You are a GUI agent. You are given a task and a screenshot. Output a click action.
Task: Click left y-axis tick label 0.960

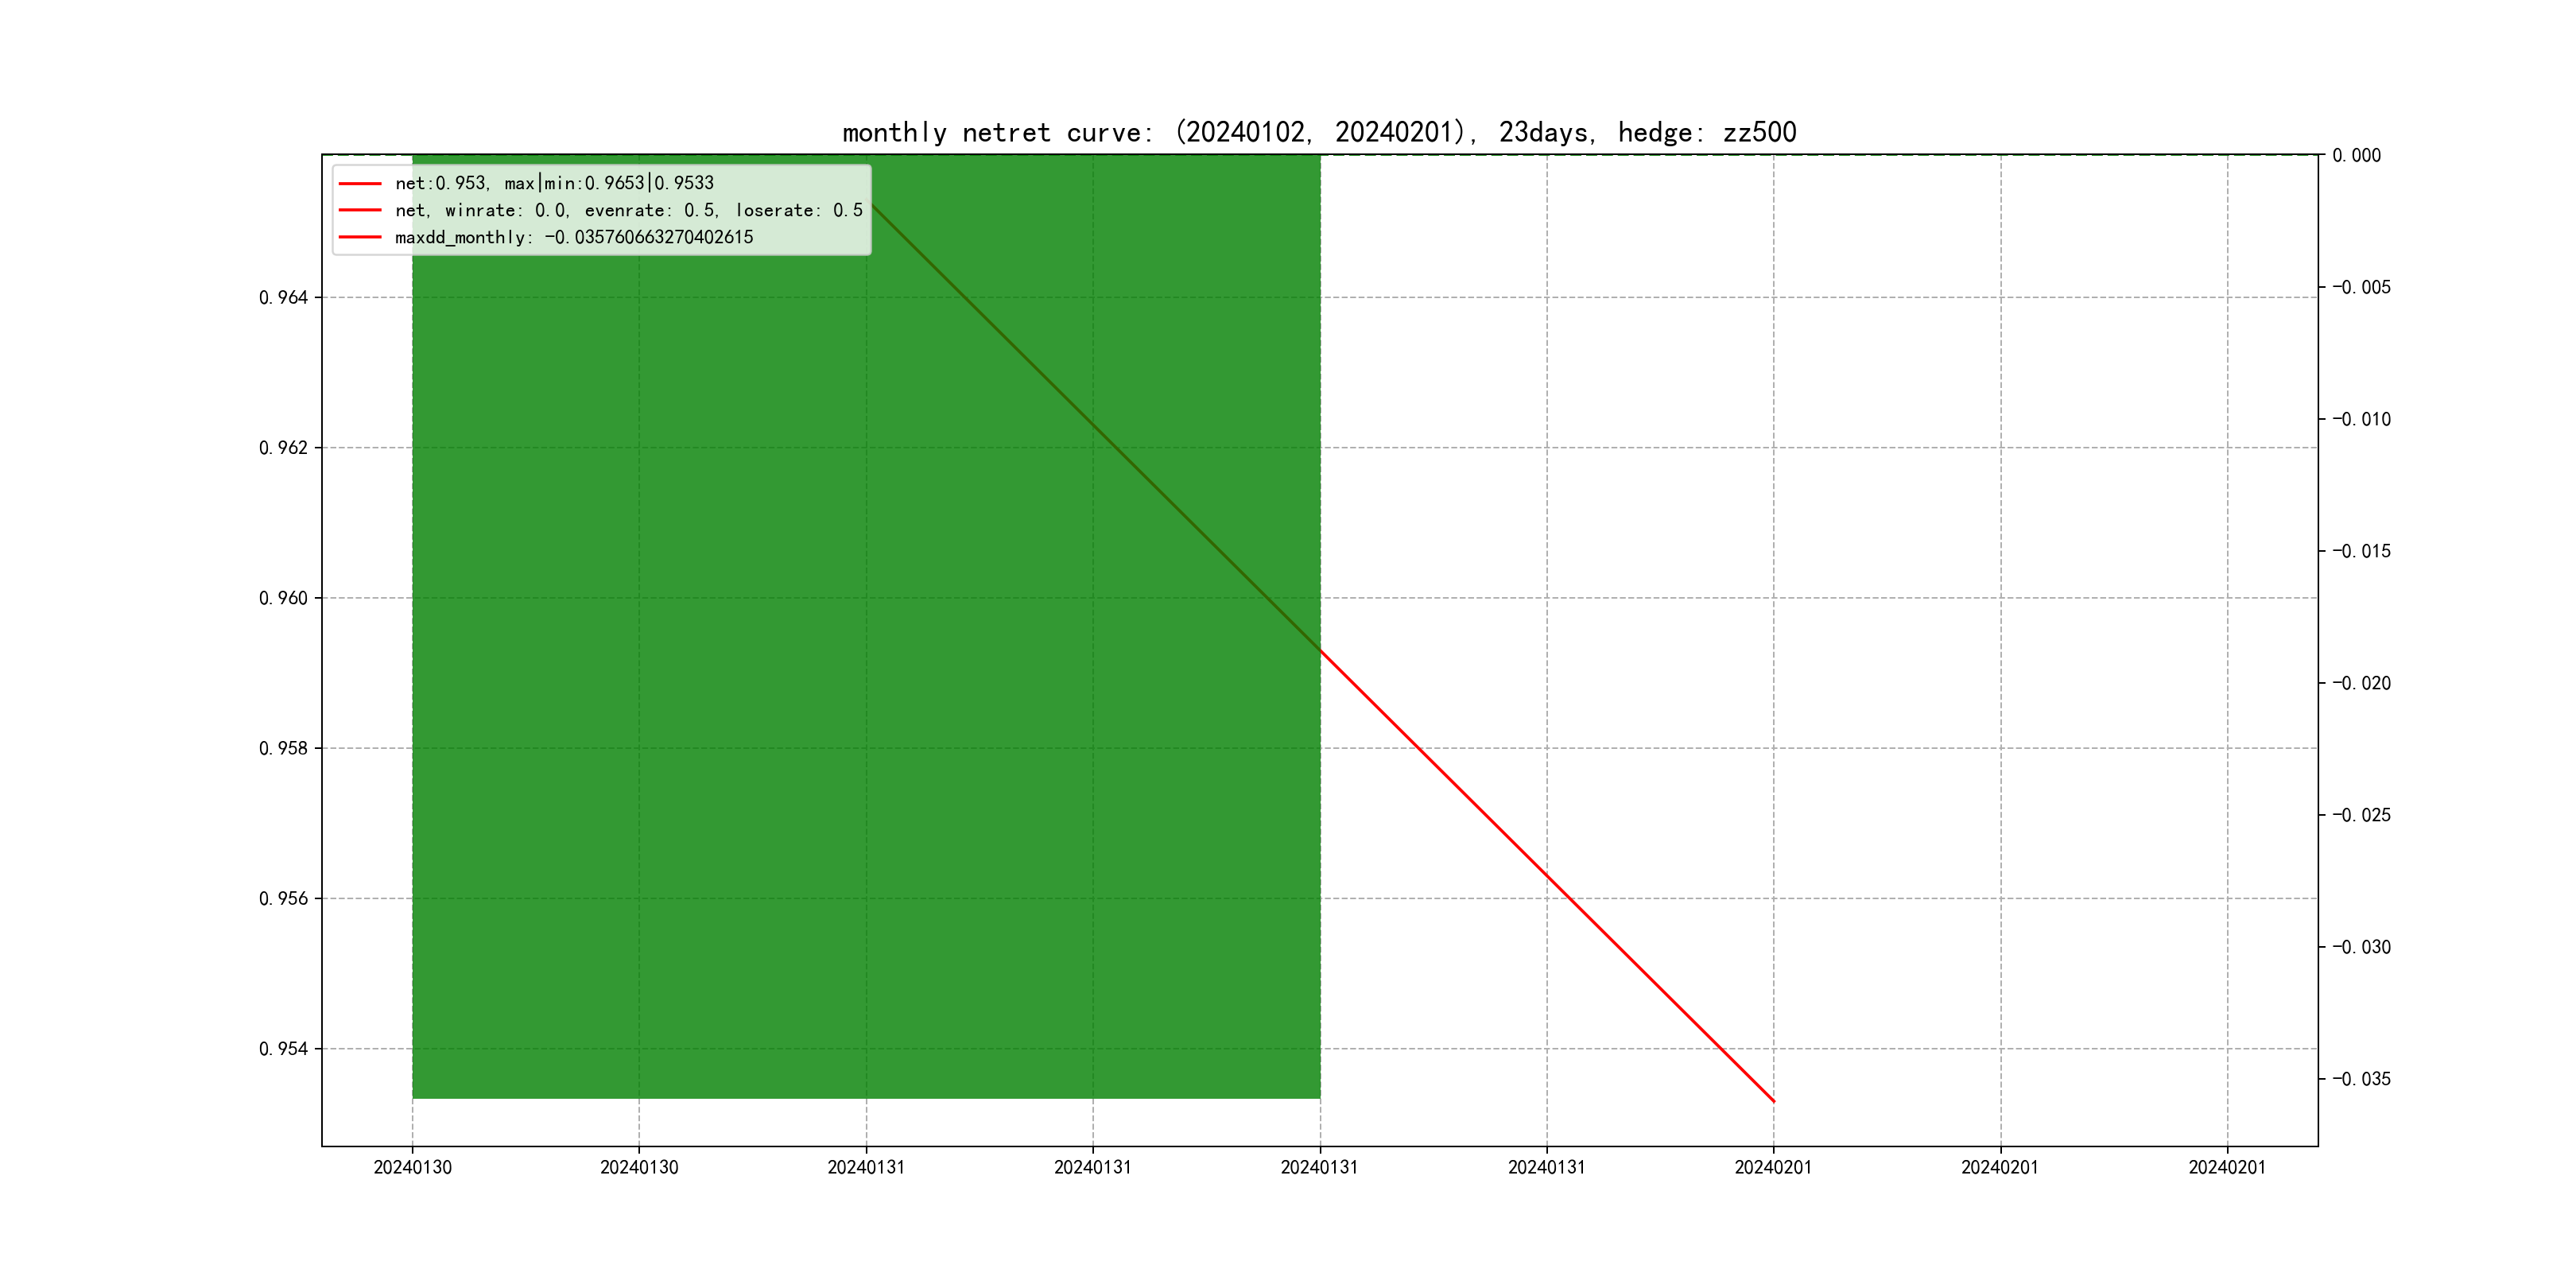[x=283, y=598]
